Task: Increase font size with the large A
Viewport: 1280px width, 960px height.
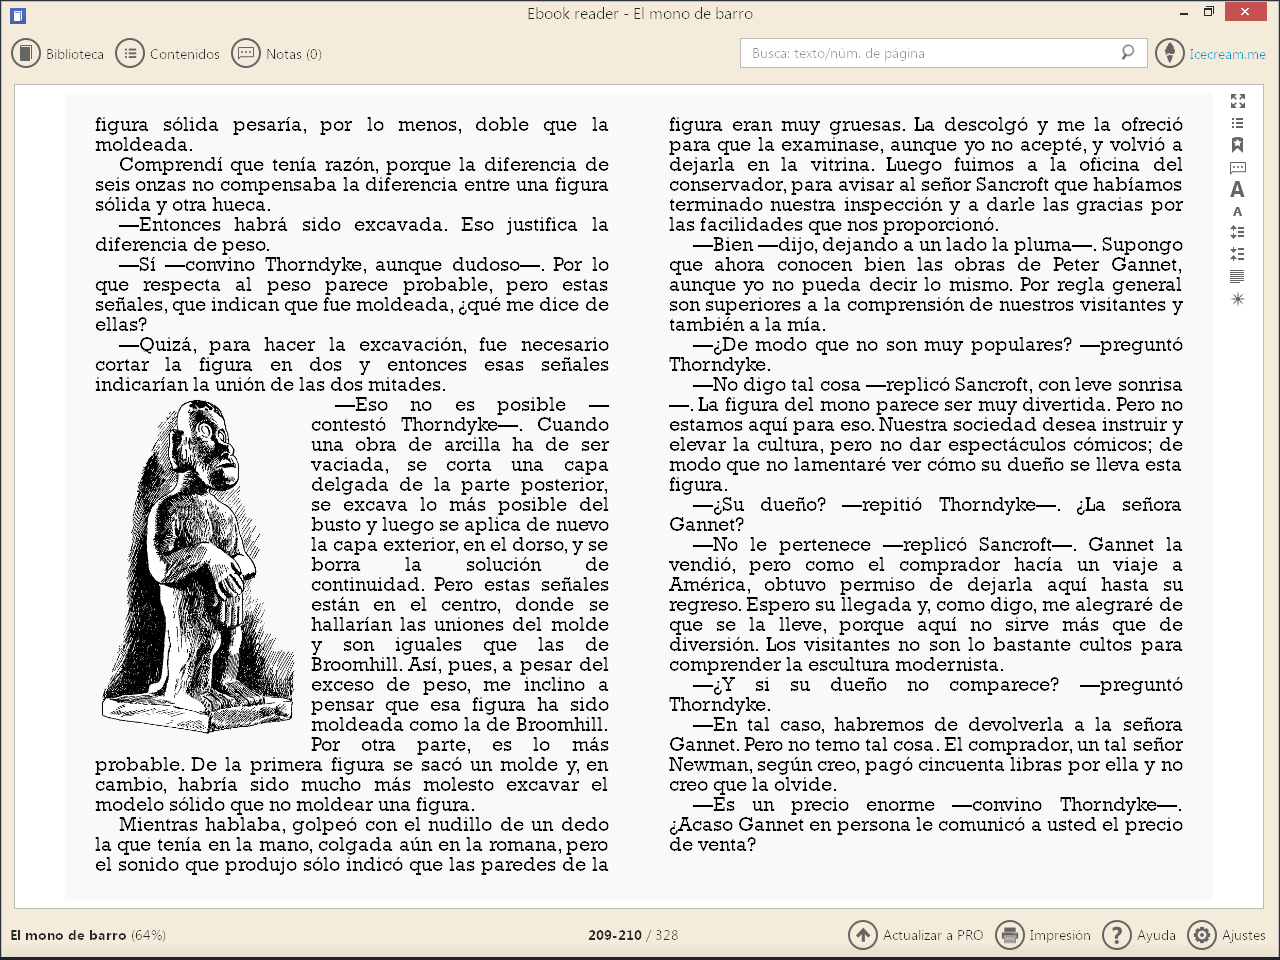Action: click(x=1238, y=189)
